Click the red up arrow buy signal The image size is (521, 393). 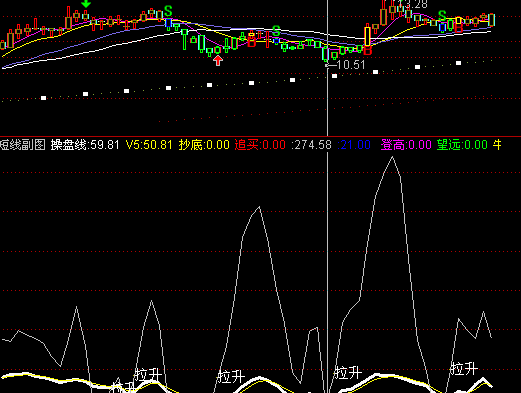(x=218, y=61)
